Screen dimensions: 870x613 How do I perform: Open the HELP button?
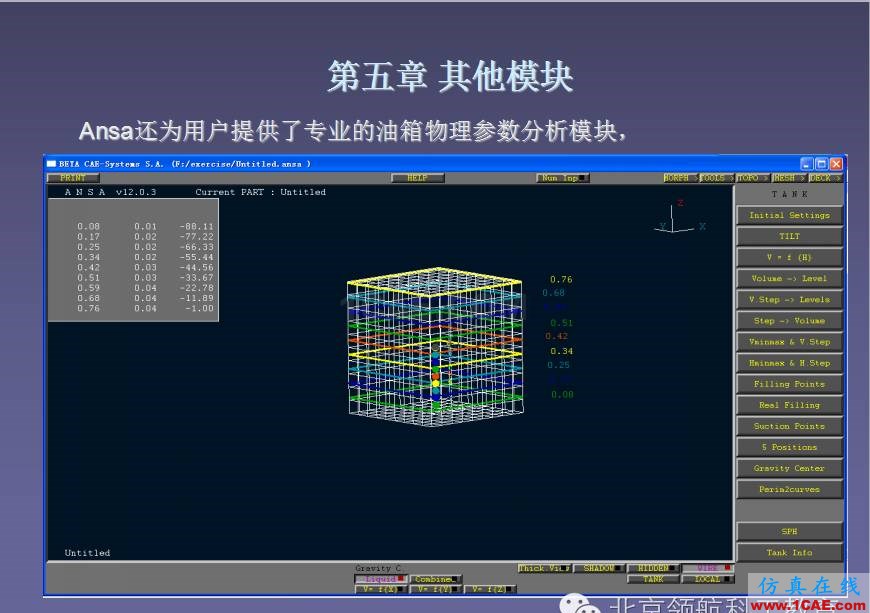[x=417, y=178]
